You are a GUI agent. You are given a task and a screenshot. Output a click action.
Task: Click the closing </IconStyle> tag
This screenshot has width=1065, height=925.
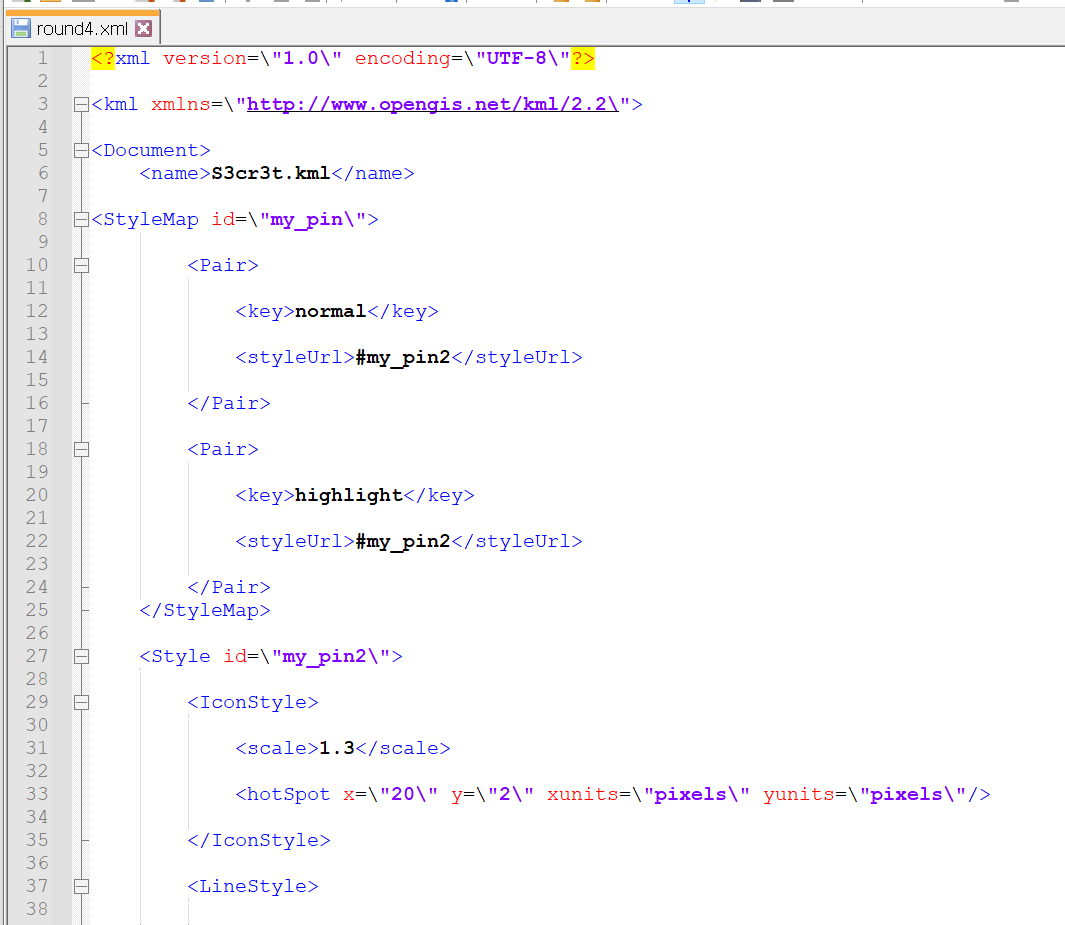pos(259,841)
